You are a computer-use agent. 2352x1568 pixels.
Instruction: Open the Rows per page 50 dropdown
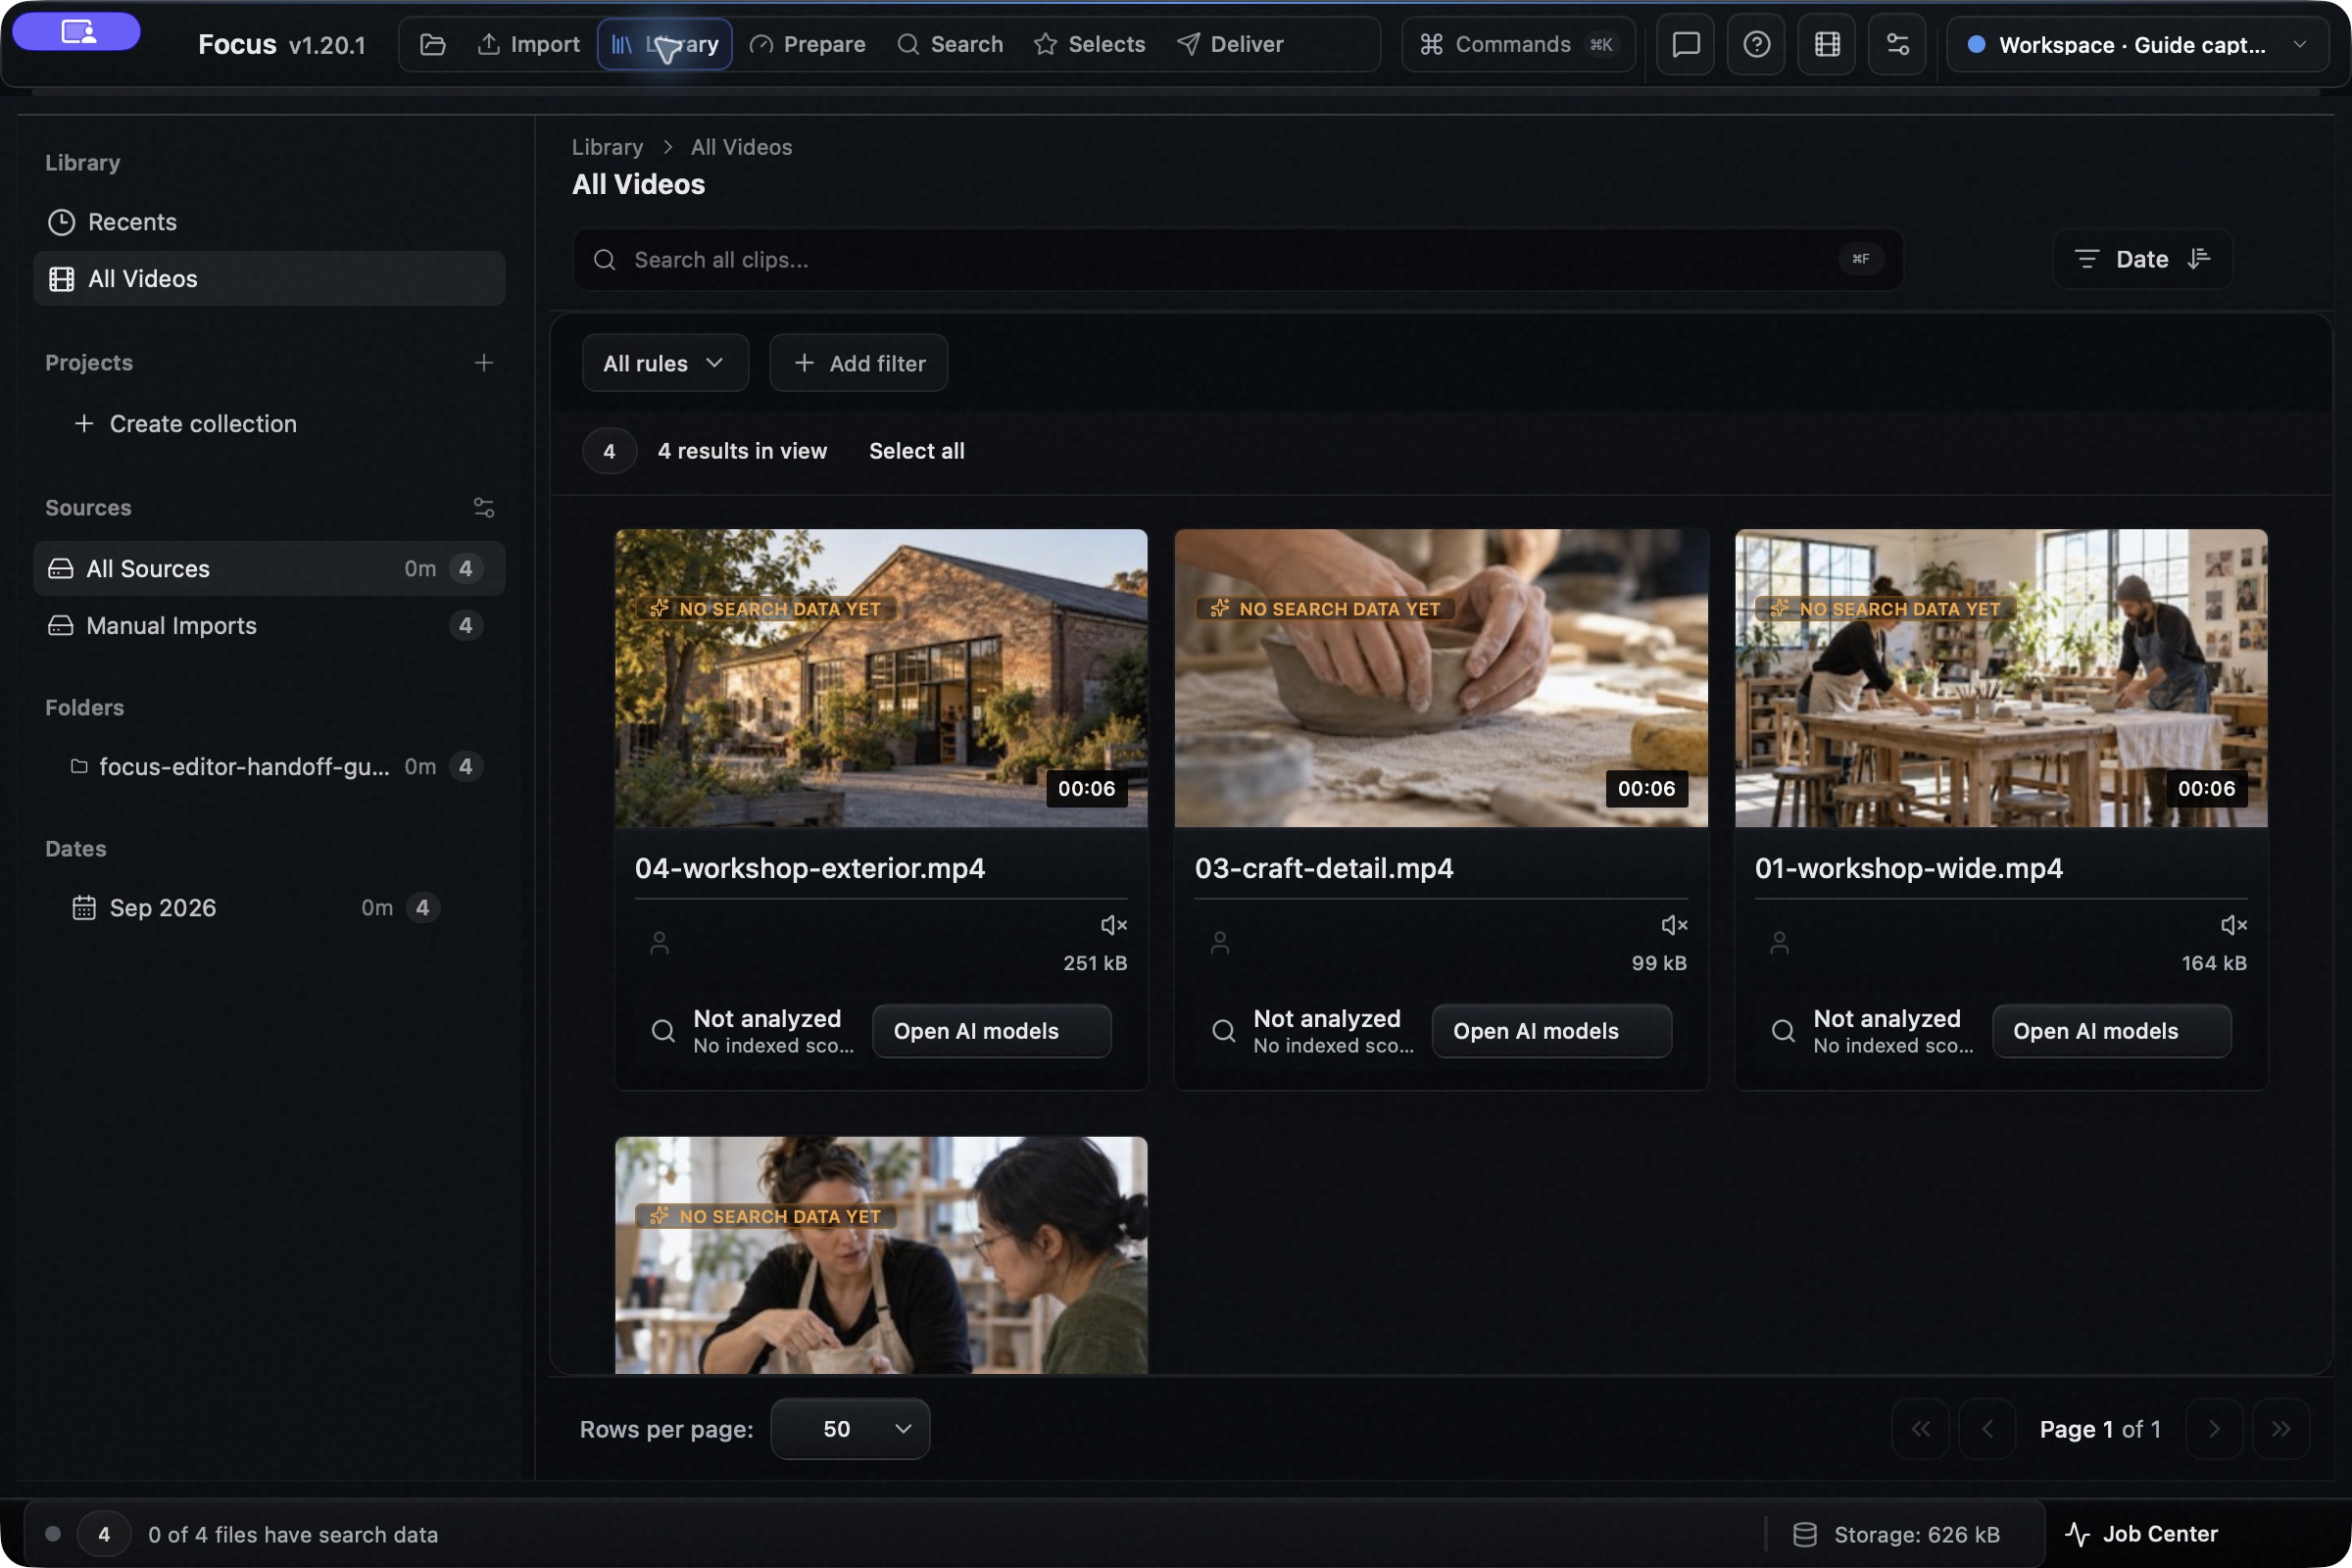pyautogui.click(x=850, y=1428)
